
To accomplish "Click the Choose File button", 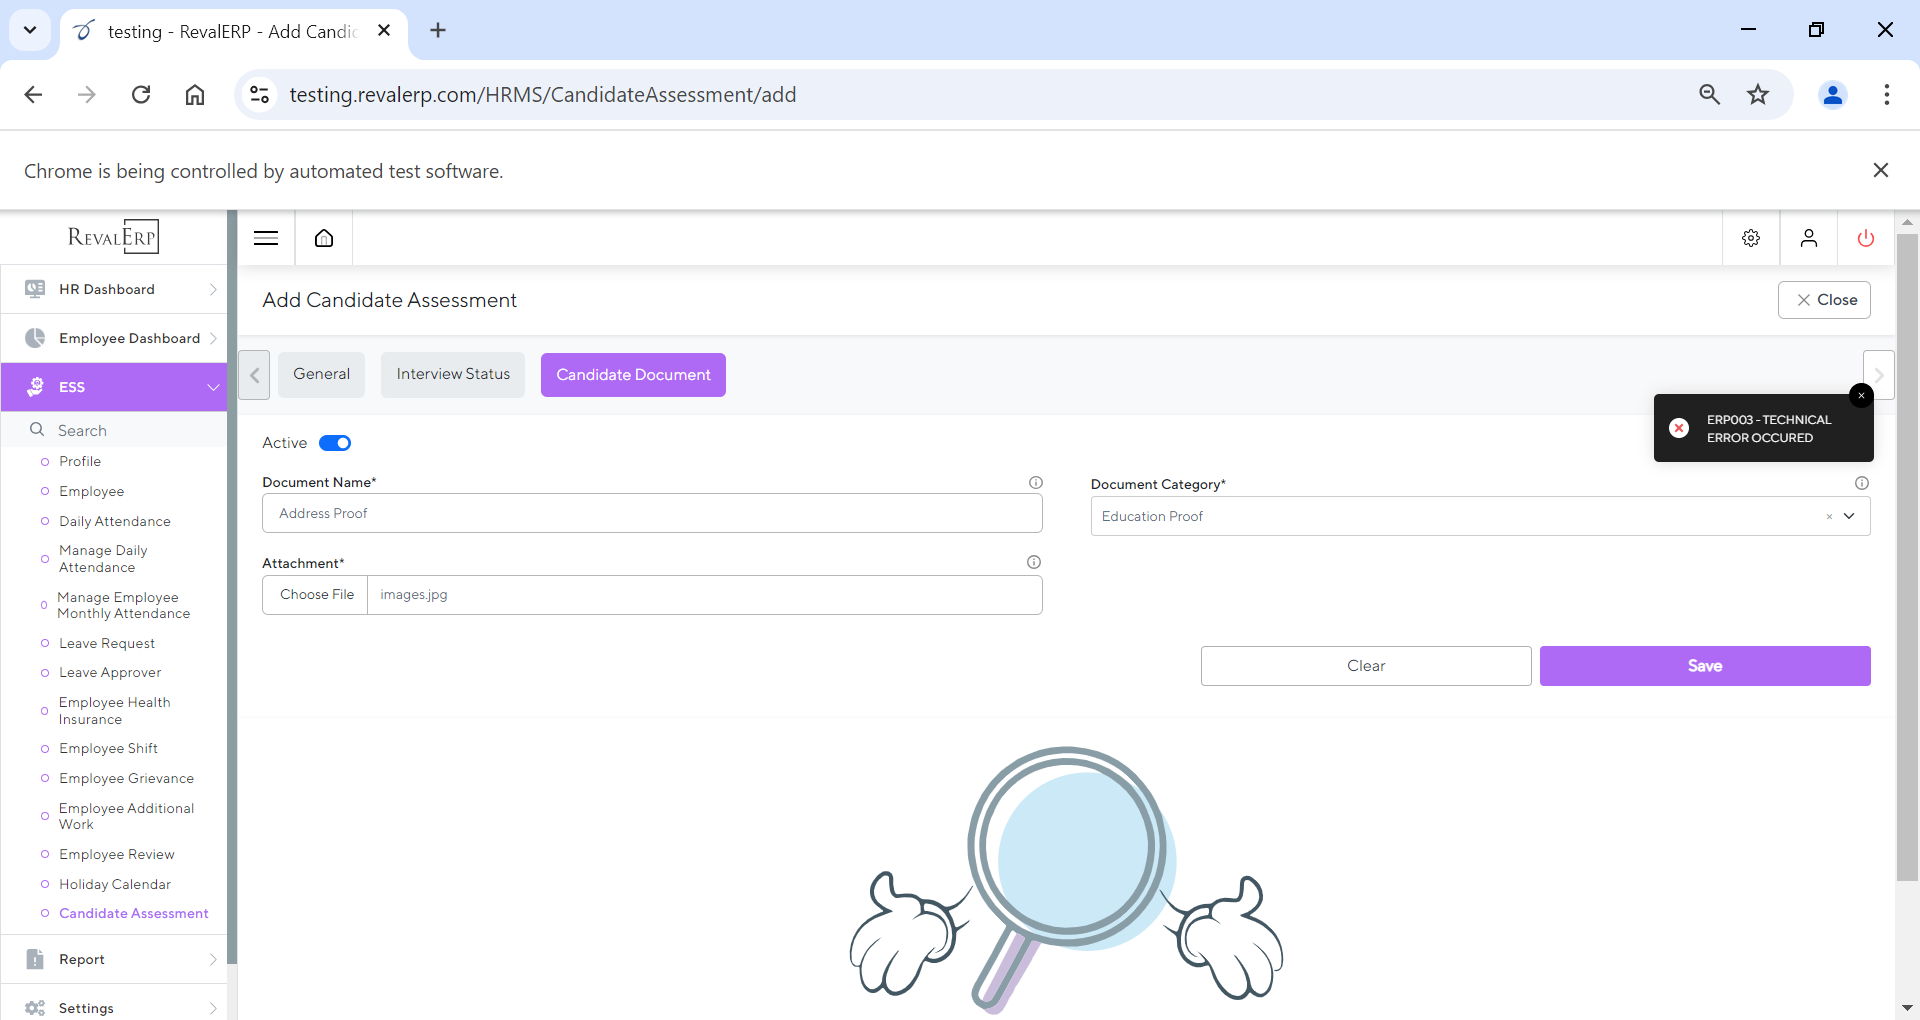I will (316, 595).
